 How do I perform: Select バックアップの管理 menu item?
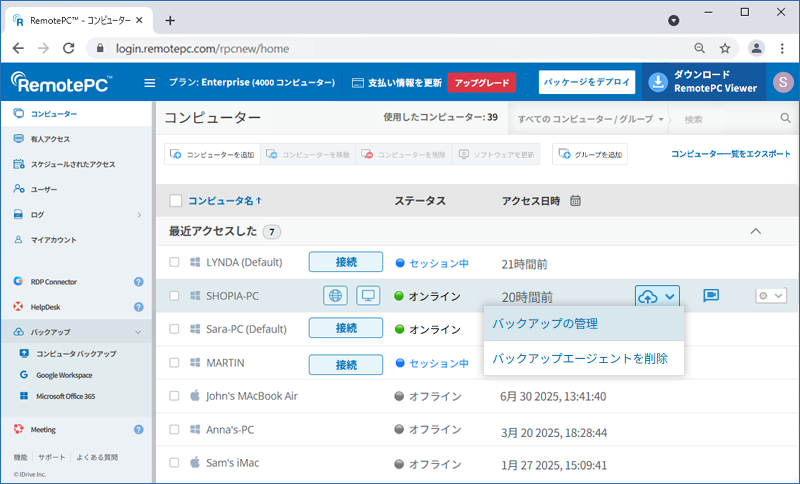(584, 323)
